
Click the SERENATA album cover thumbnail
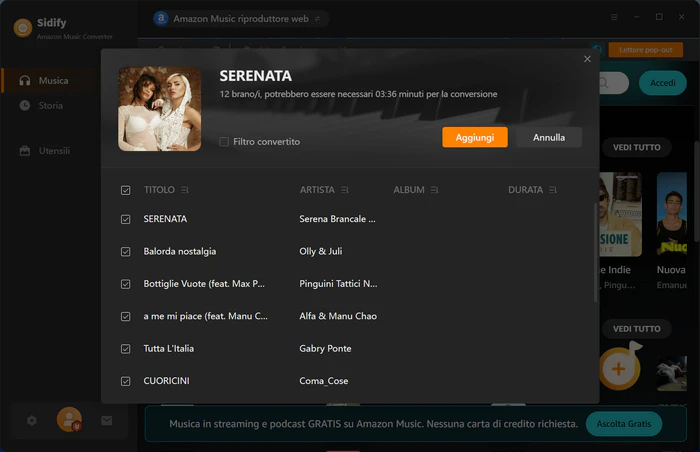pyautogui.click(x=159, y=109)
